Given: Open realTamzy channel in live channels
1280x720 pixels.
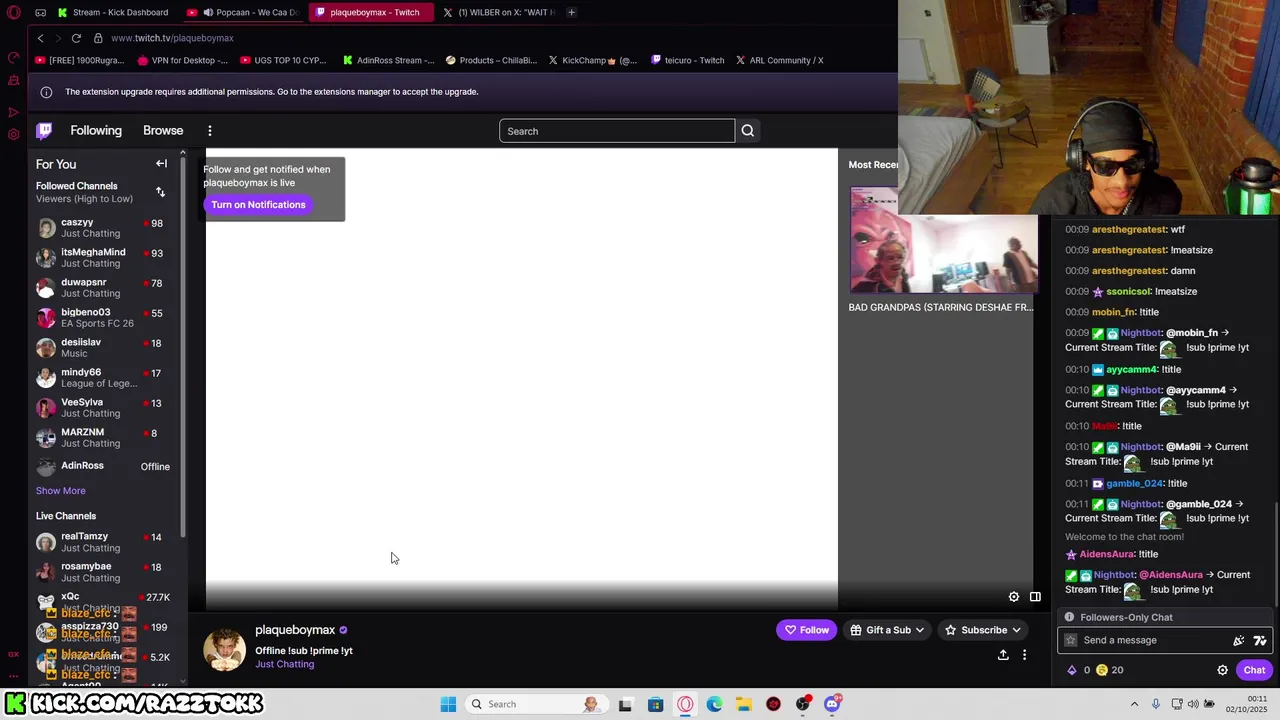Looking at the screenshot, I should click(100, 542).
